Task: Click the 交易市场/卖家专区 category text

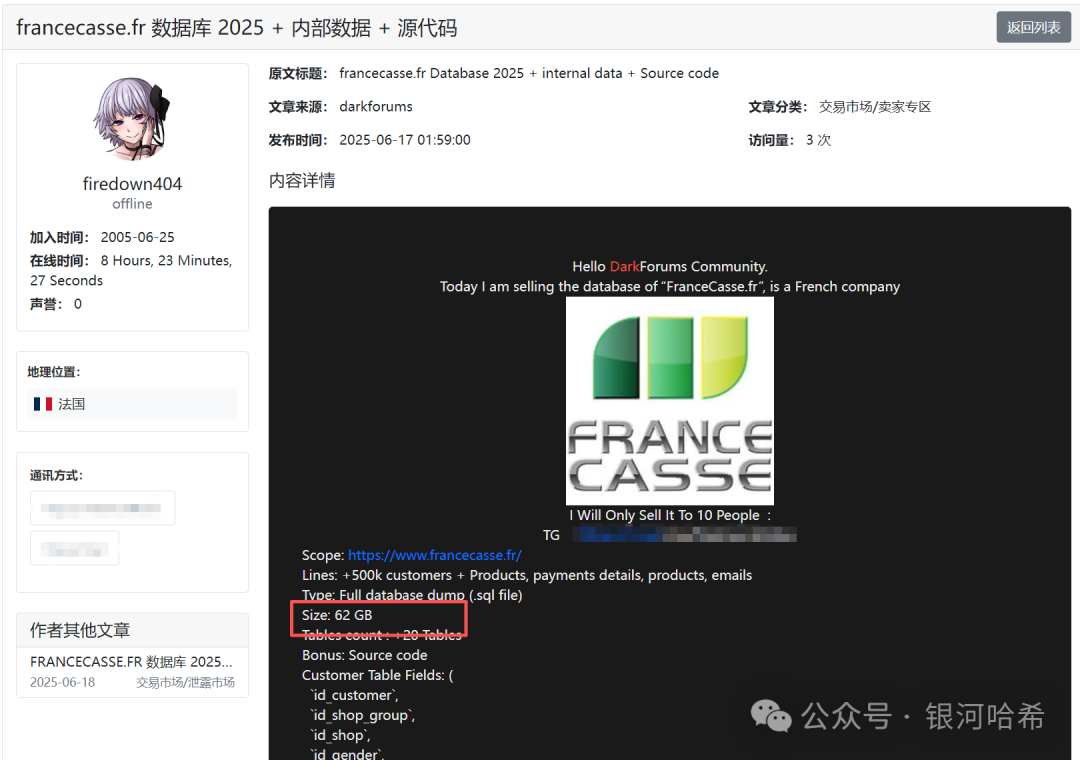Action: 875,107
